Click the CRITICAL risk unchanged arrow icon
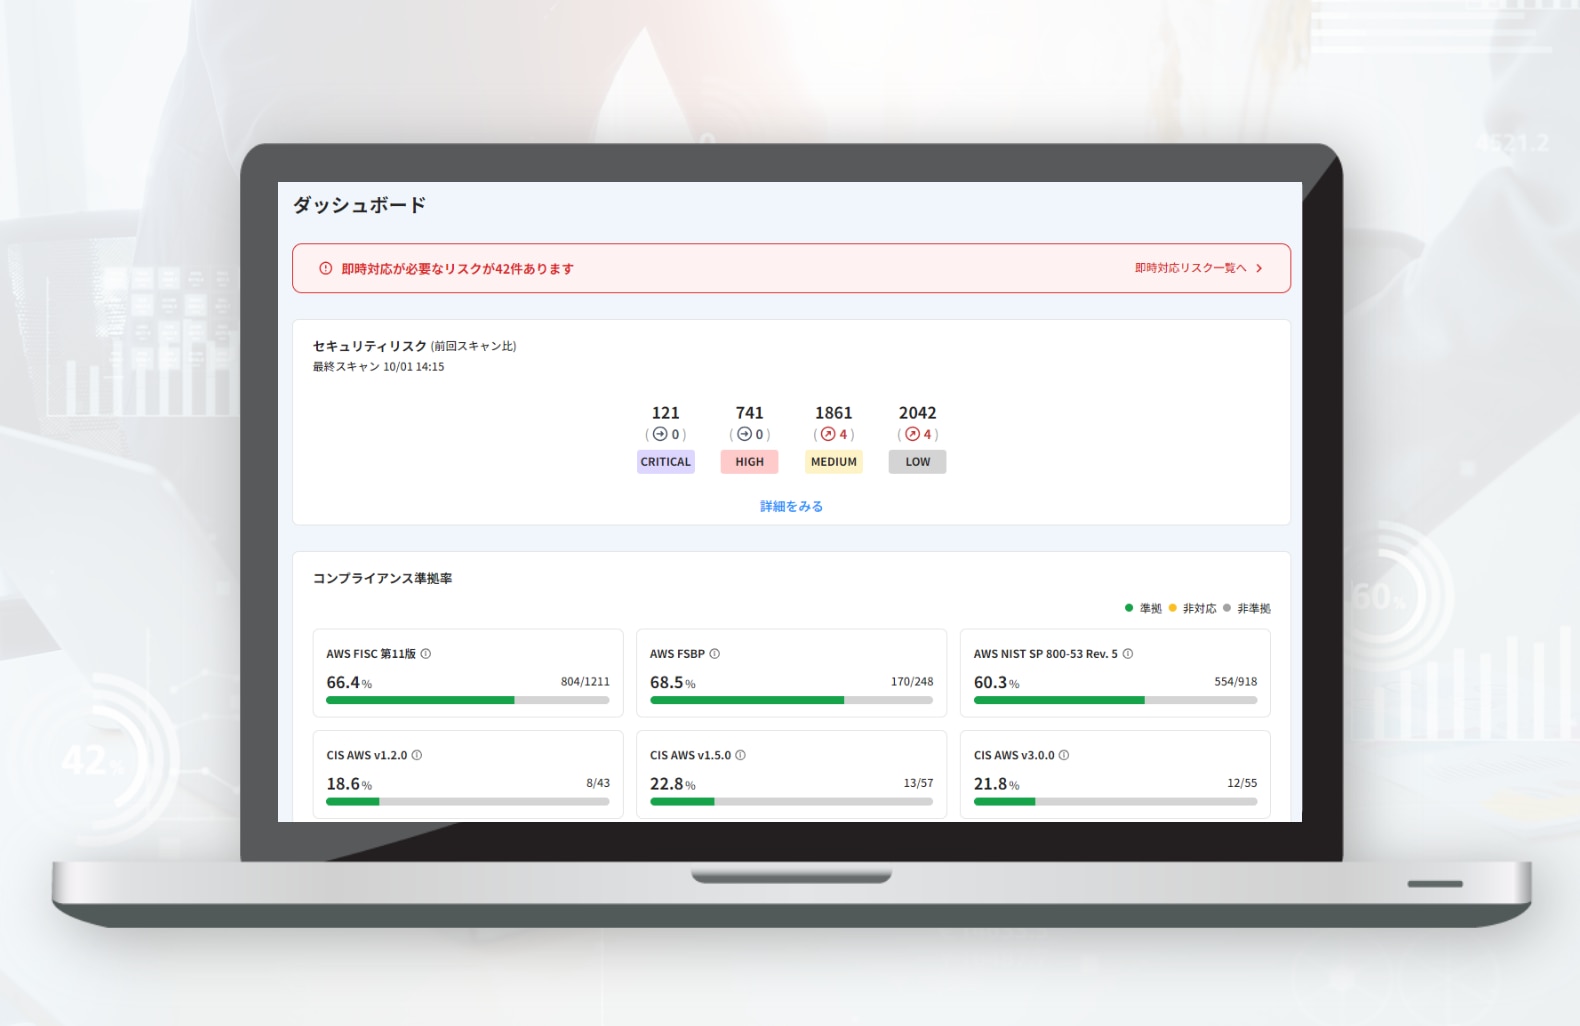 pos(660,434)
